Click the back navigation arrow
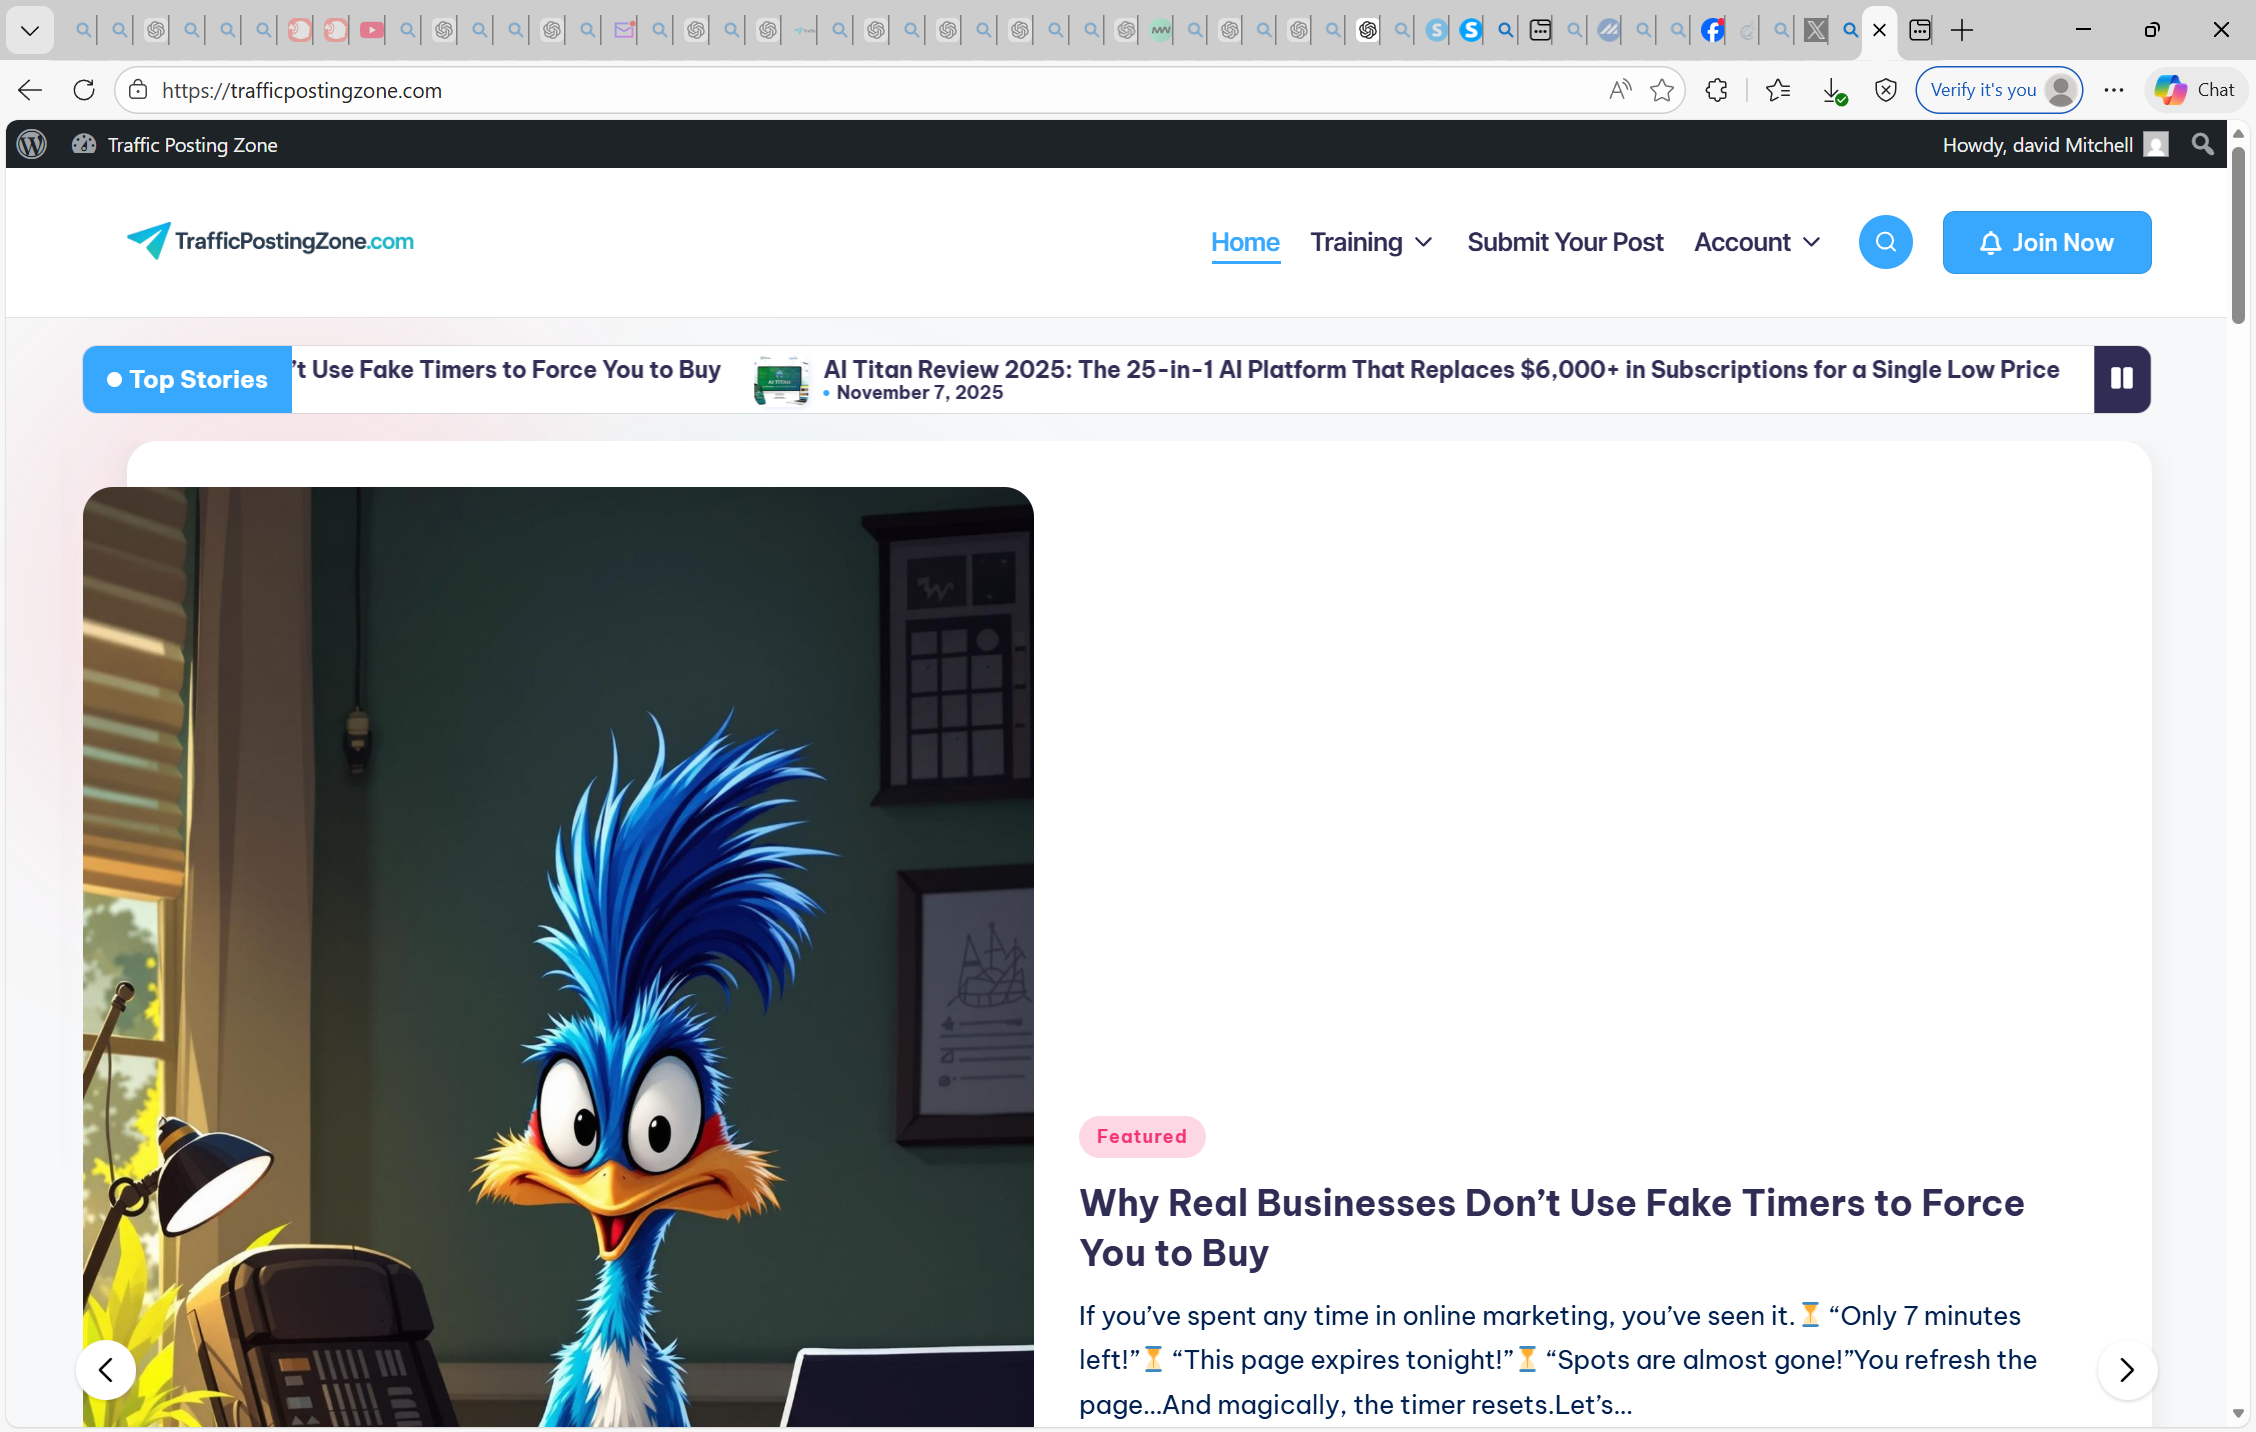2256x1432 pixels. tap(29, 90)
